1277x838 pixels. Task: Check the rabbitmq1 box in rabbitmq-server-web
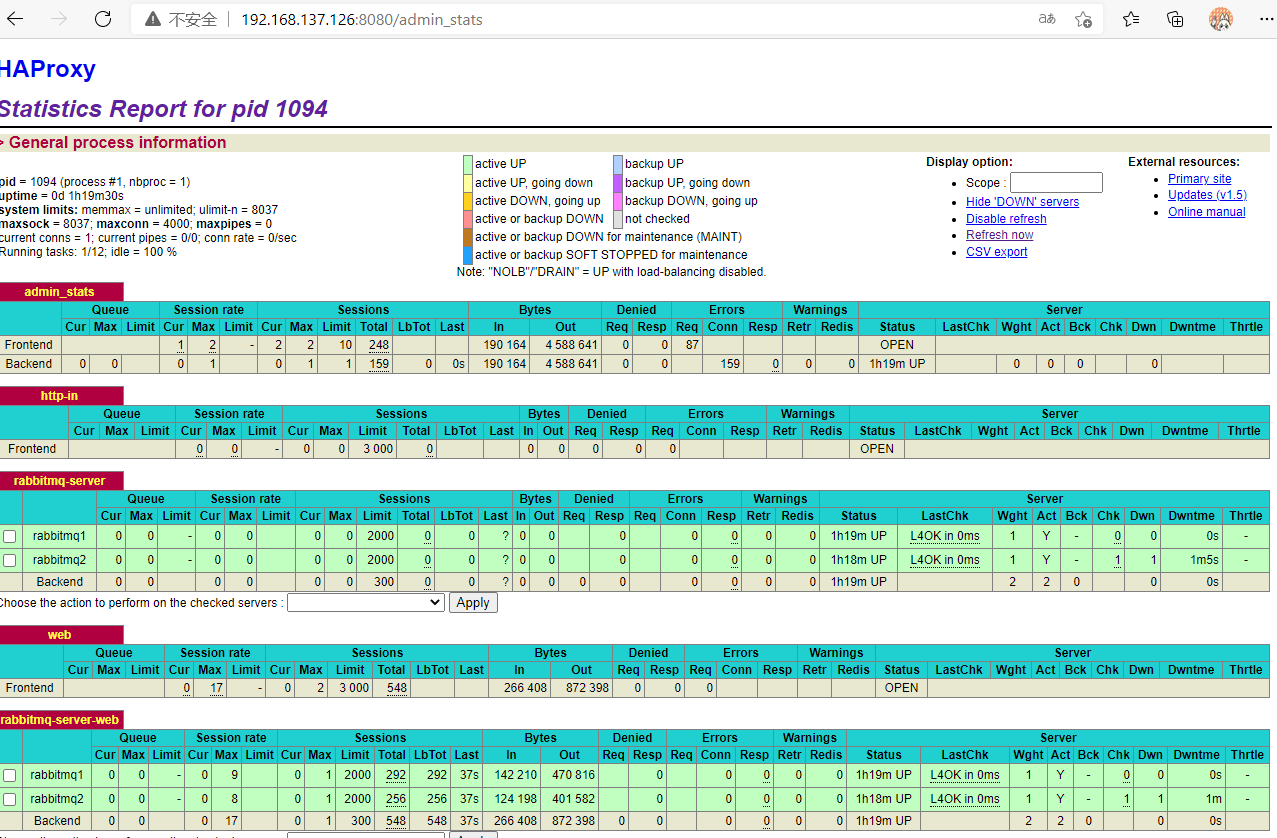(x=10, y=775)
